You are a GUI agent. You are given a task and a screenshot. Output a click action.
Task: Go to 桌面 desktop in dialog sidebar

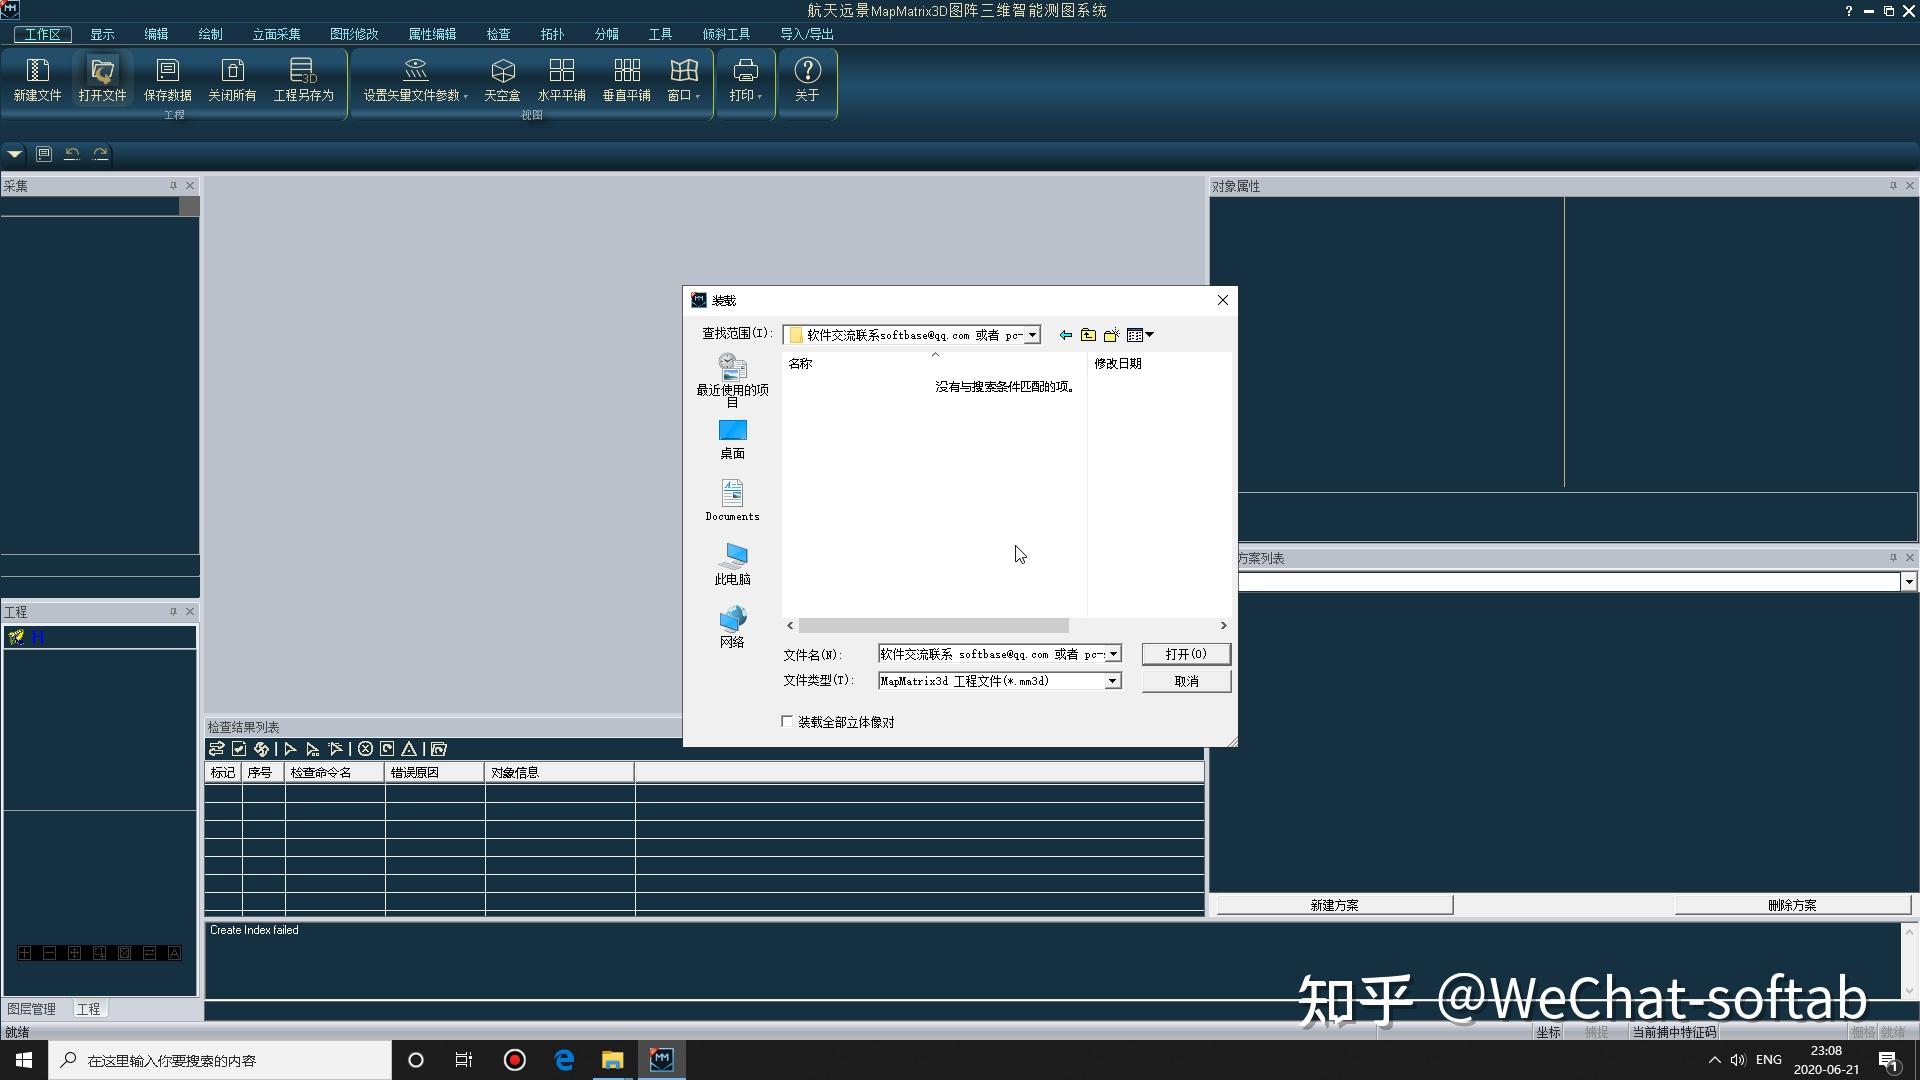pos(732,440)
